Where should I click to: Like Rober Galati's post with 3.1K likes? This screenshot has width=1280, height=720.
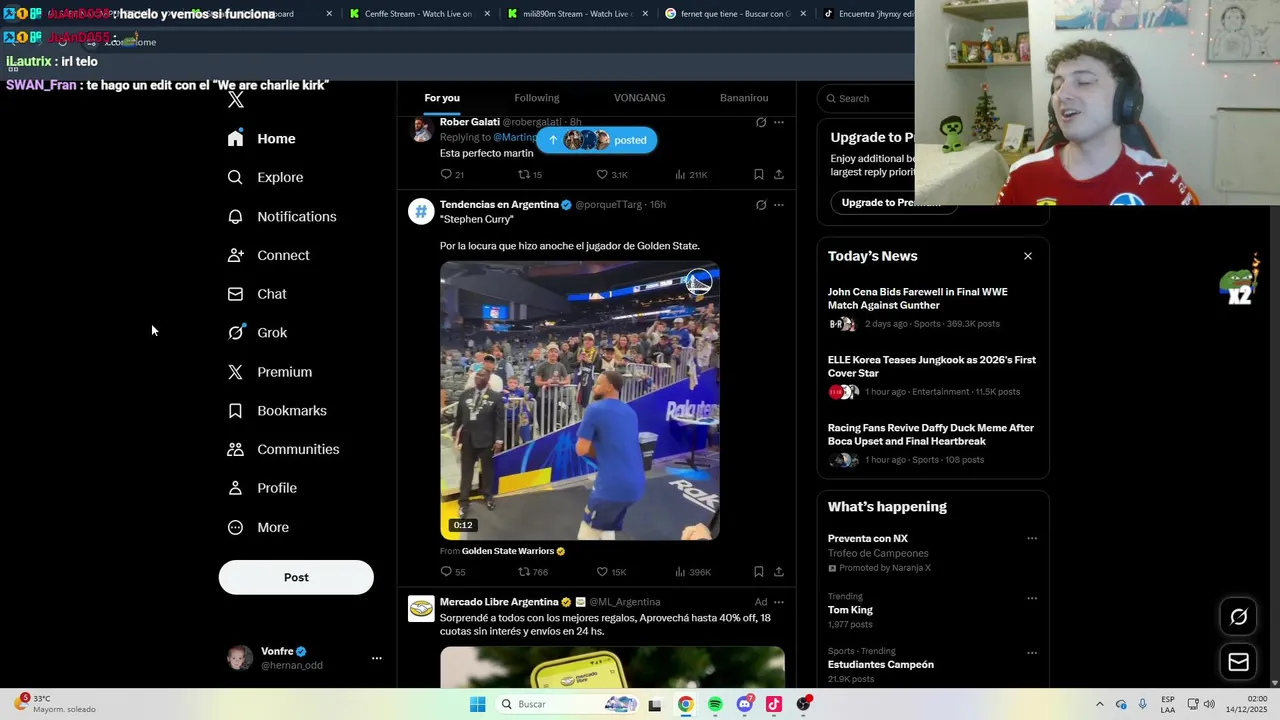coord(611,175)
